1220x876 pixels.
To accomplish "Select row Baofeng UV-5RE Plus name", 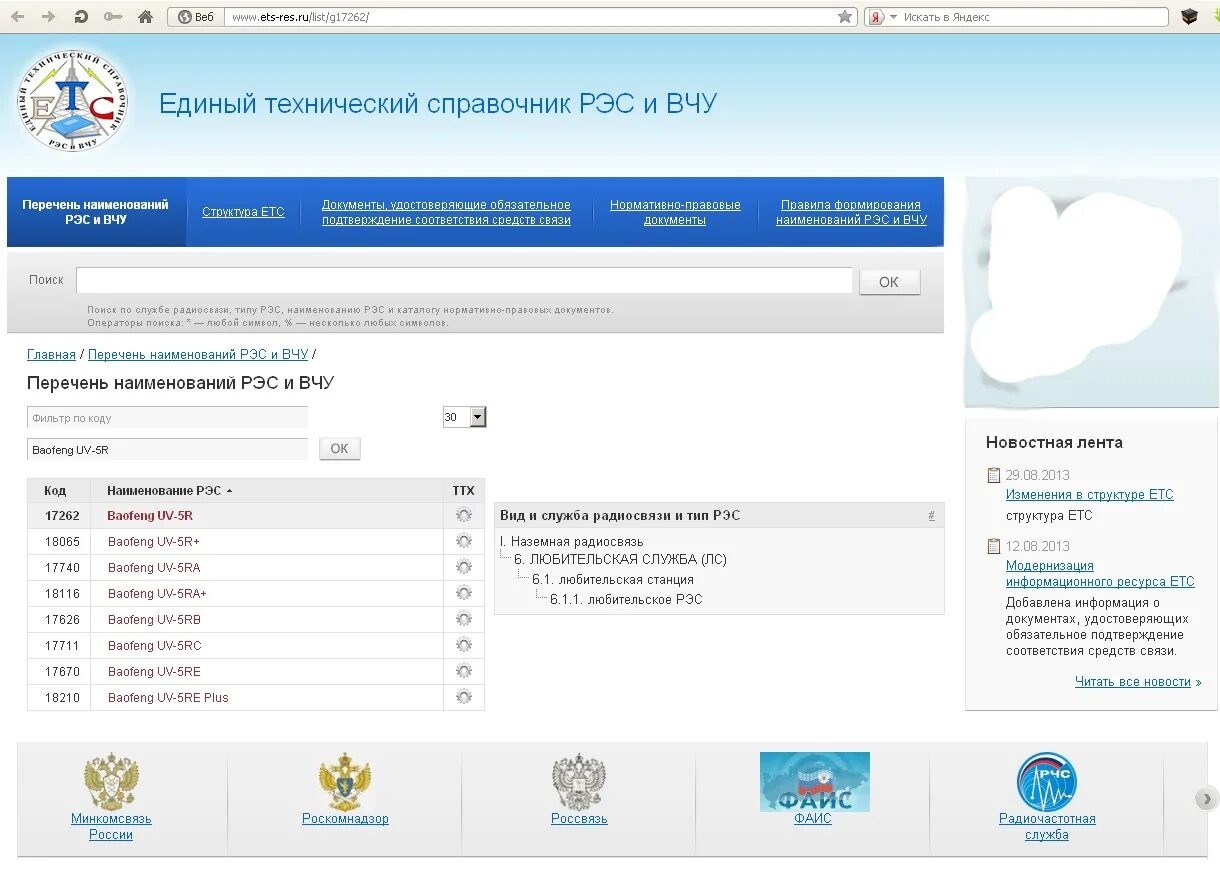I will coord(168,698).
